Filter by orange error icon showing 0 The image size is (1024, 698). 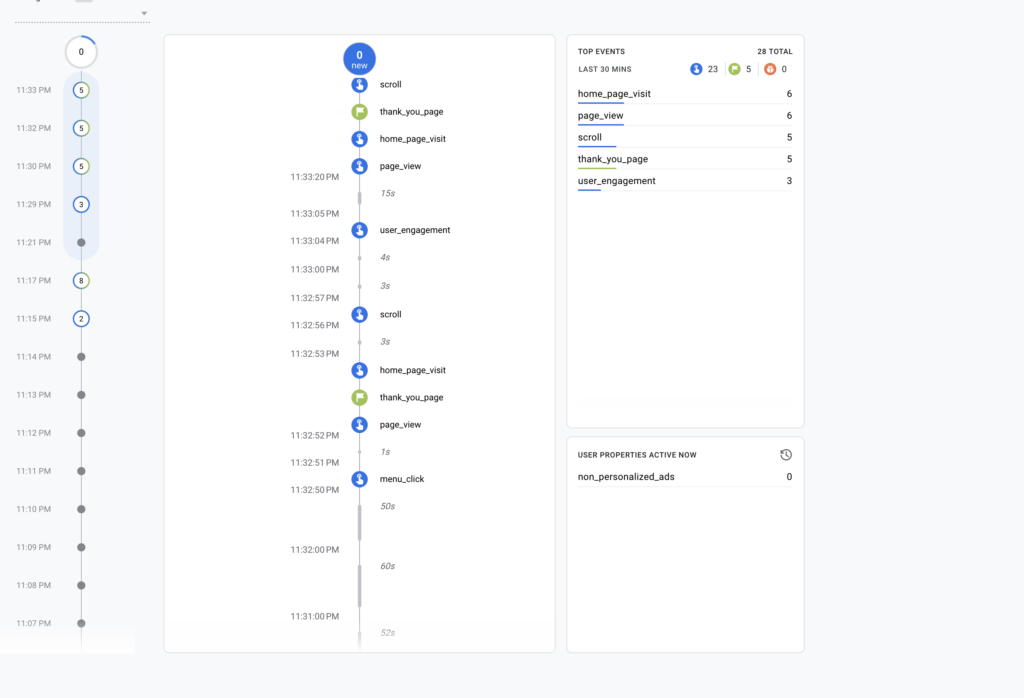(x=769, y=69)
